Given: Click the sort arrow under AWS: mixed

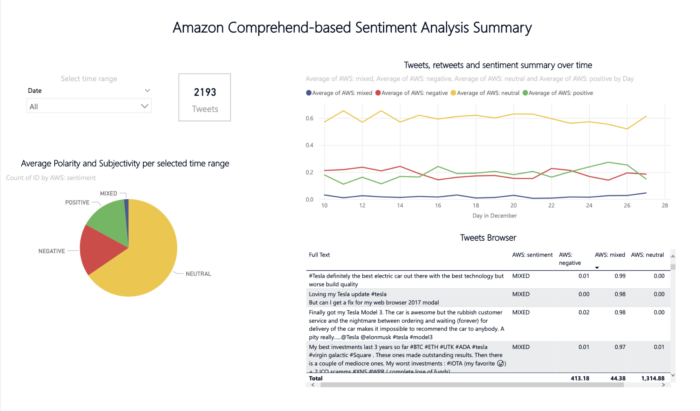Looking at the screenshot, I should click(598, 267).
